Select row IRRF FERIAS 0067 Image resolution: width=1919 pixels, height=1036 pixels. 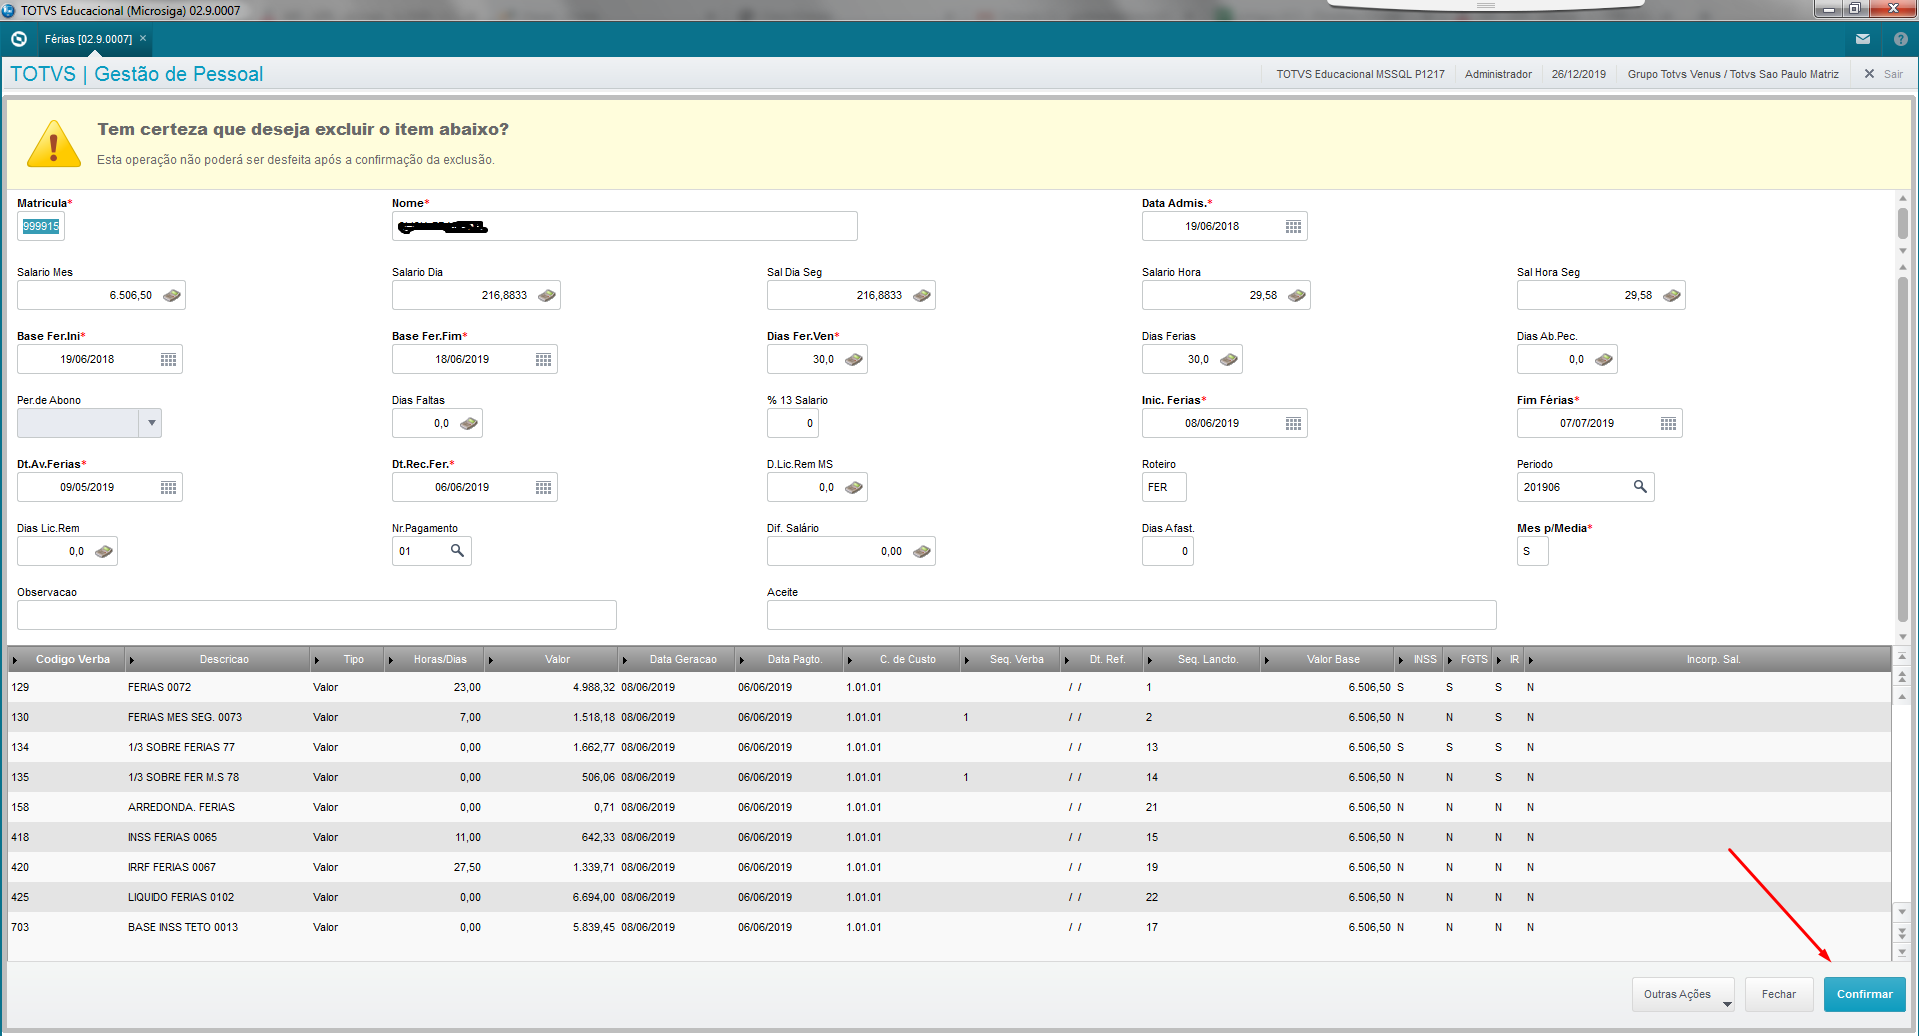click(x=949, y=868)
